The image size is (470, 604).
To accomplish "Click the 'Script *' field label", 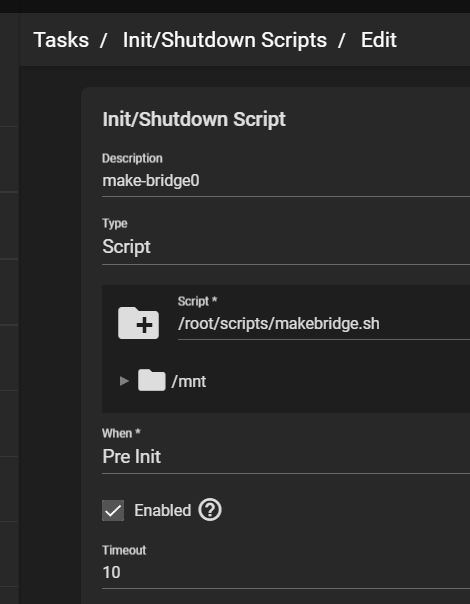I will coord(197,301).
